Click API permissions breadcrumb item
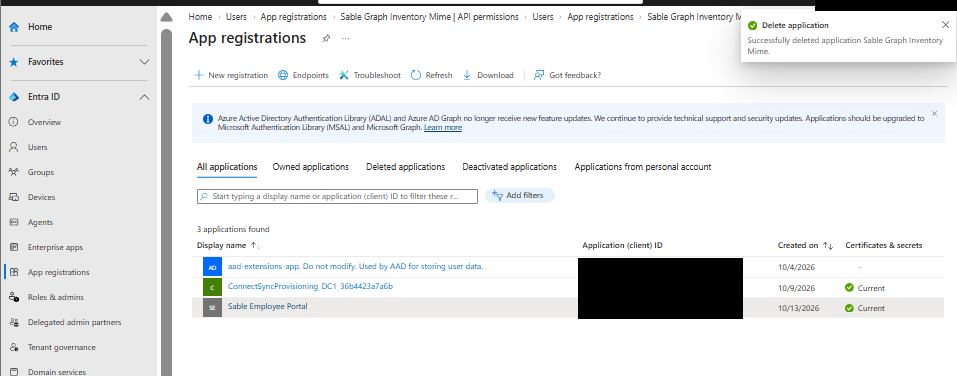This screenshot has height=376, width=957. point(430,17)
